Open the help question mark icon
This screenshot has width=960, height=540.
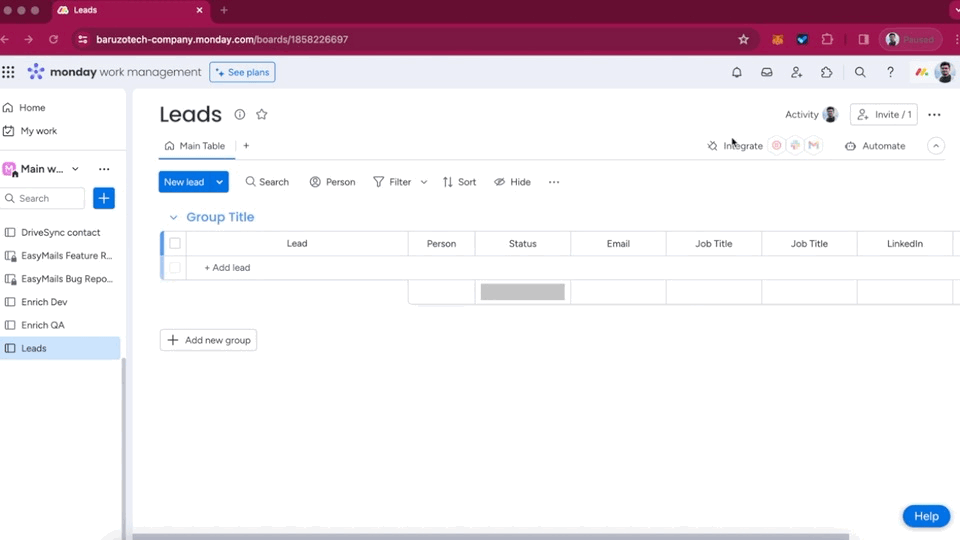click(890, 72)
